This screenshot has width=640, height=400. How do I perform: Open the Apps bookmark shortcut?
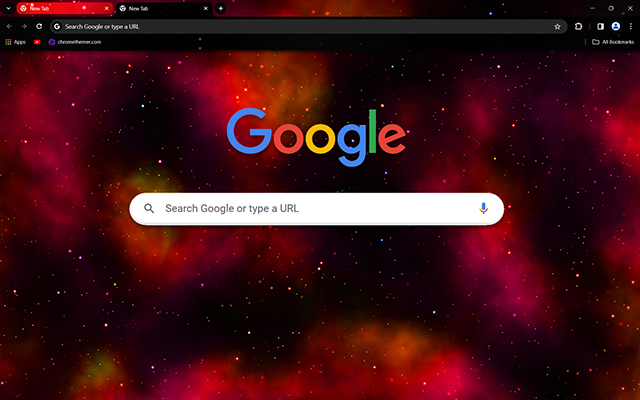coord(15,42)
